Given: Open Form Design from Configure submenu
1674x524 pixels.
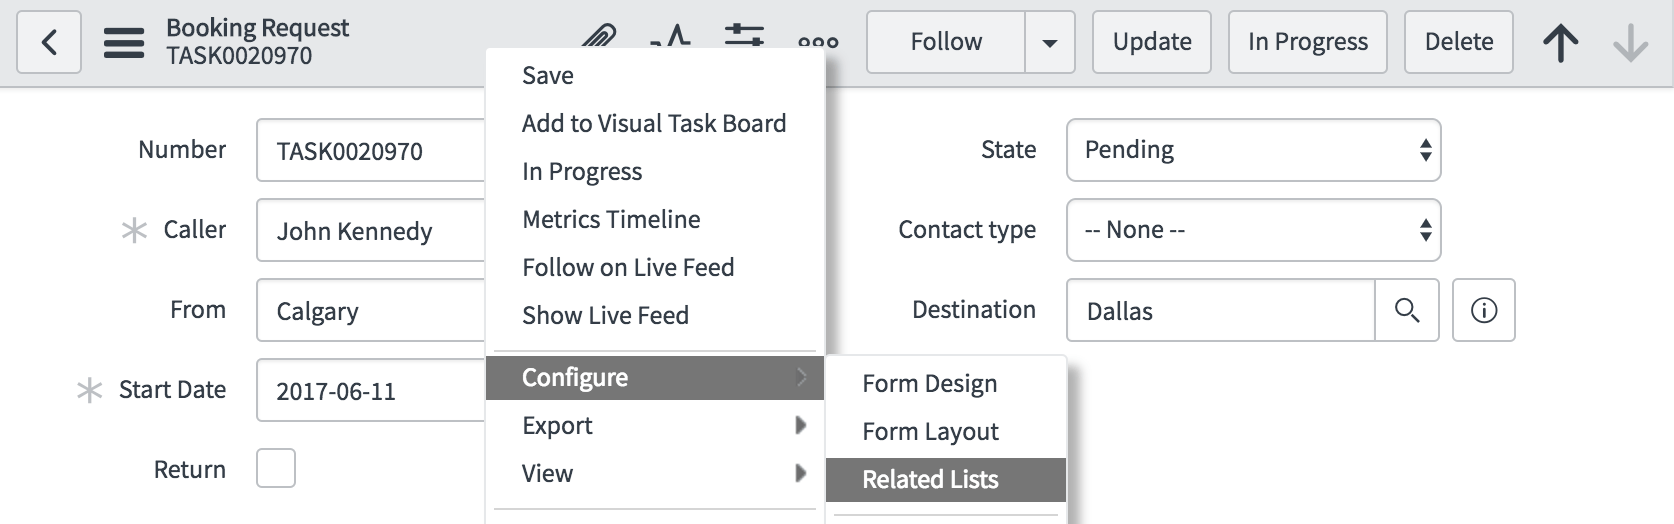Looking at the screenshot, I should [946, 383].
